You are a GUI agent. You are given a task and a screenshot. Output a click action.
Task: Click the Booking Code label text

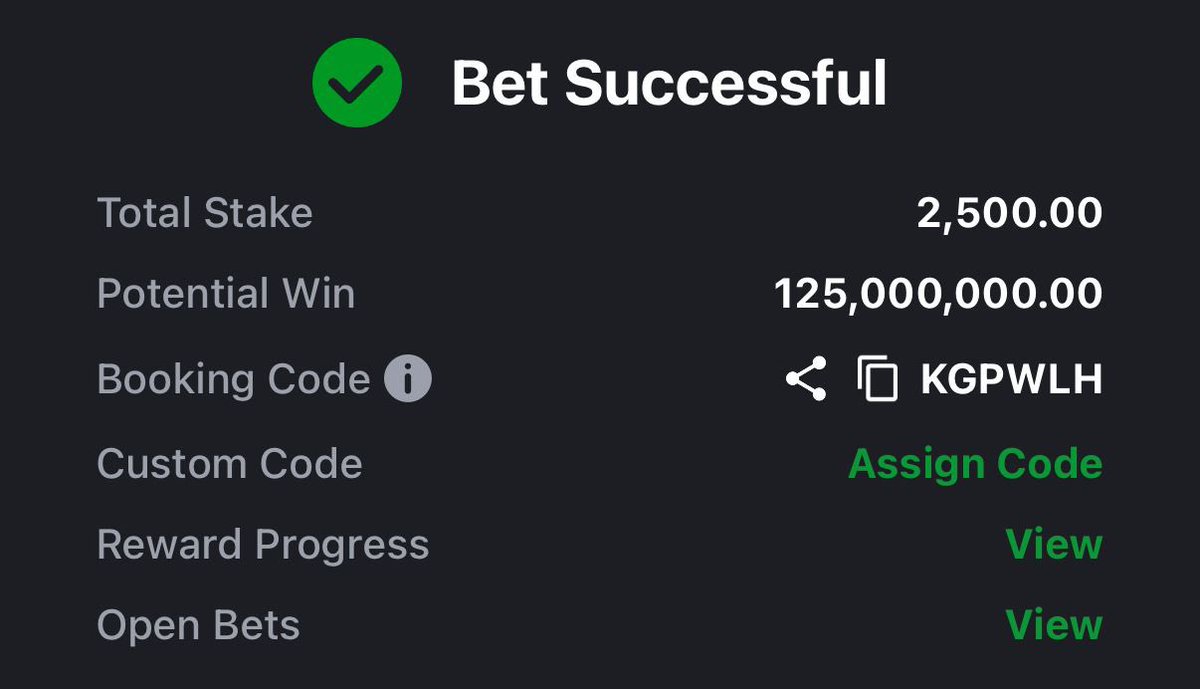[233, 380]
